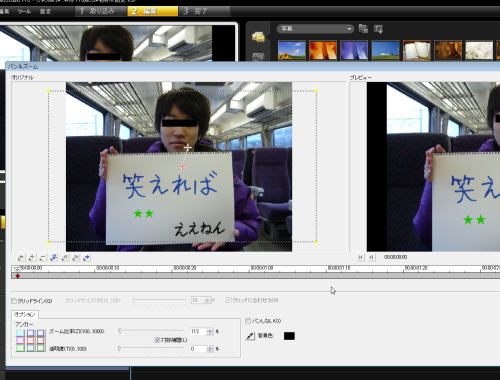The height and width of the screenshot is (380, 500).
Task: Click the grid size slider
Action: 160,300
